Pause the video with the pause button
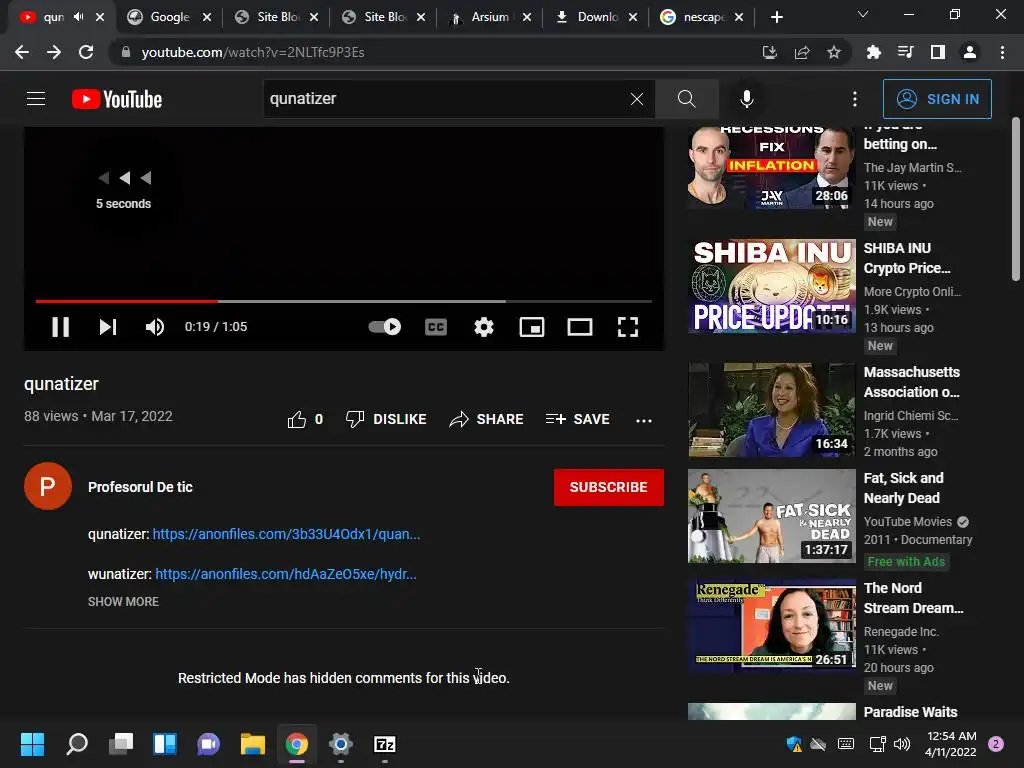This screenshot has width=1024, height=768. 60,327
